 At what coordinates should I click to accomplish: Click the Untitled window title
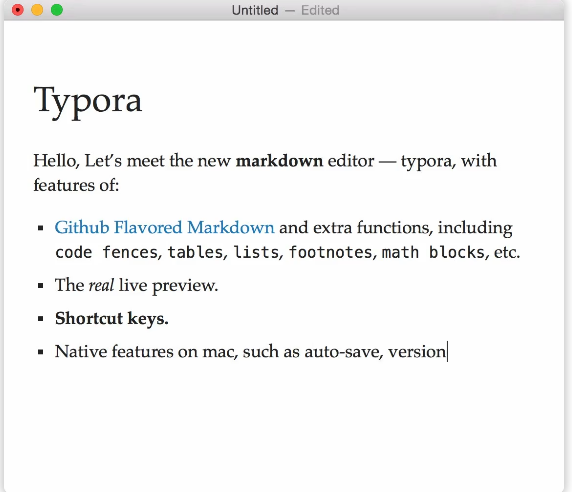point(255,10)
